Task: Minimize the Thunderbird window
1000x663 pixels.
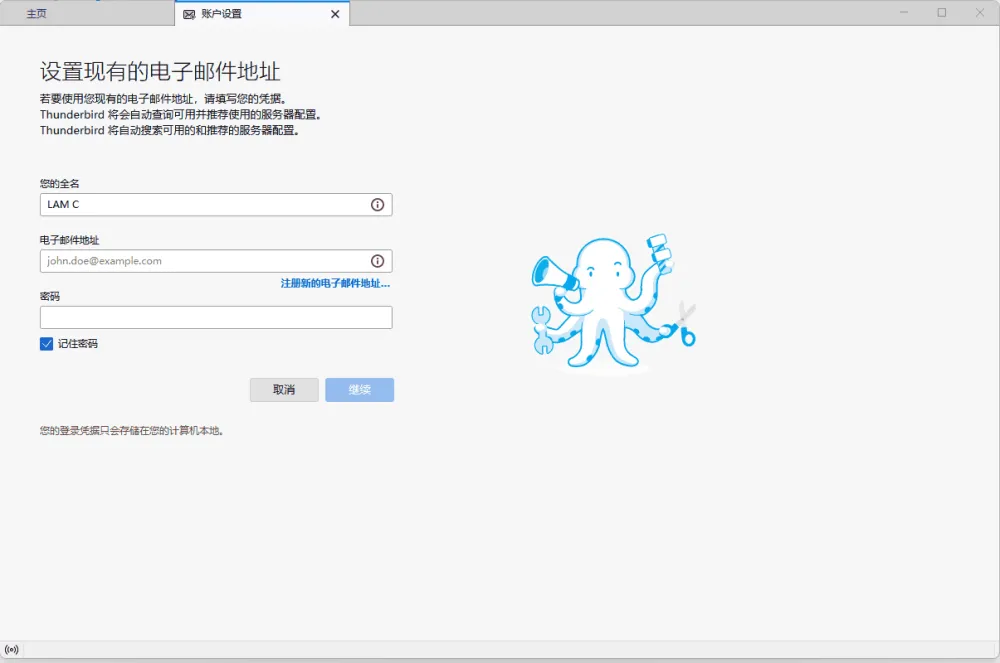Action: [x=904, y=13]
